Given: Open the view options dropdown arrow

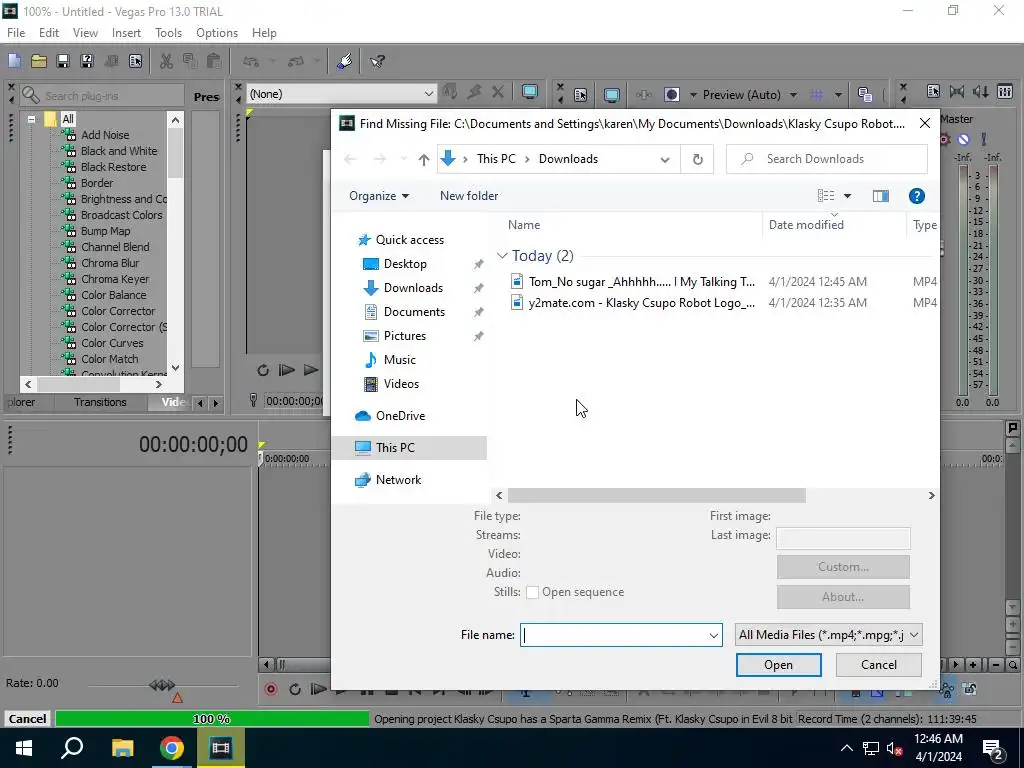Looking at the screenshot, I should point(847,196).
